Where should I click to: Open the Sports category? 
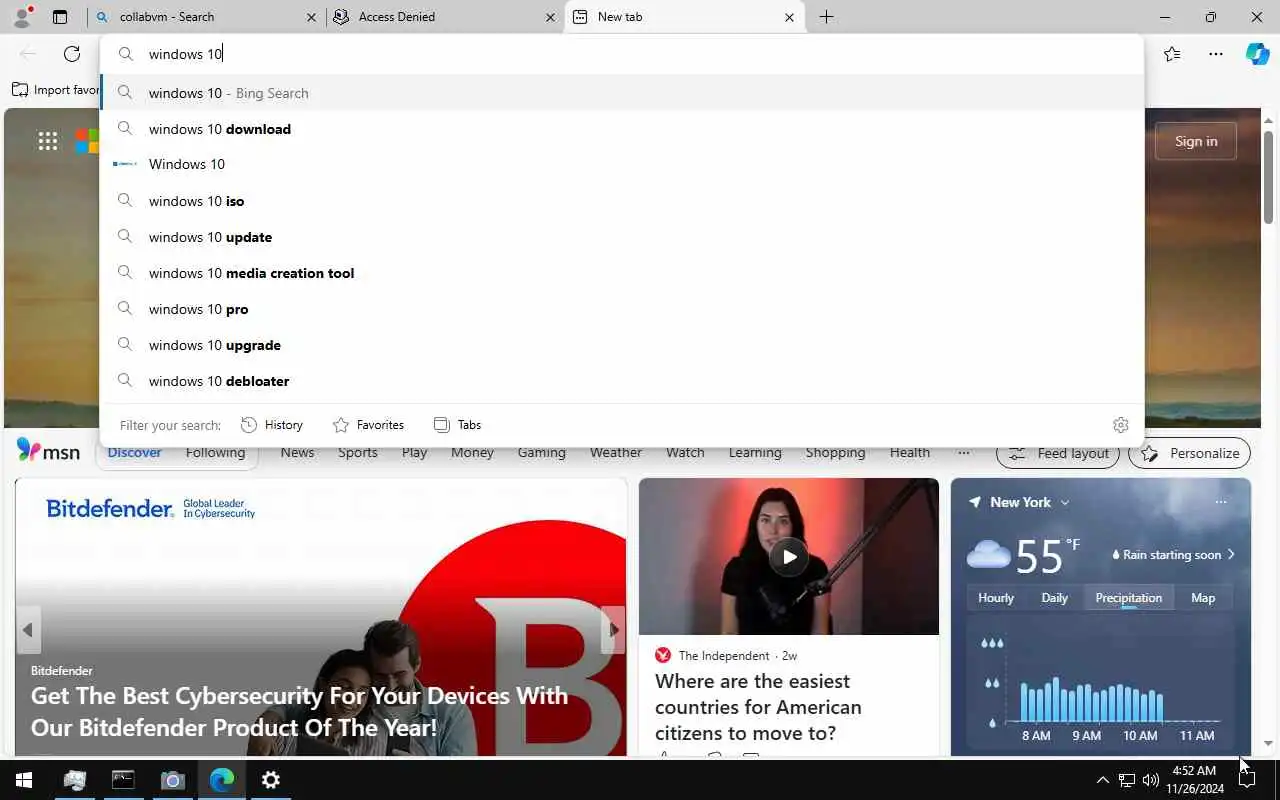(x=358, y=453)
